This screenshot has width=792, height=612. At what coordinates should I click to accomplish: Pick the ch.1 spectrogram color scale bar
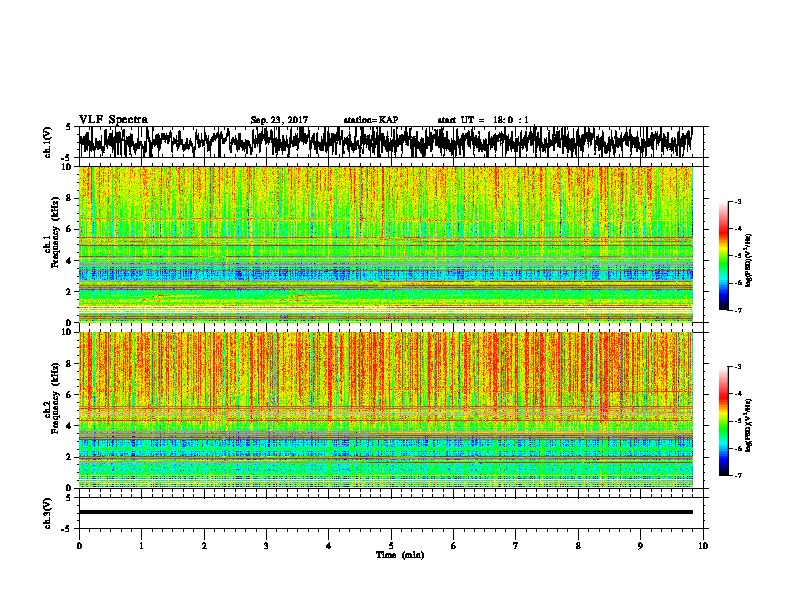click(723, 256)
